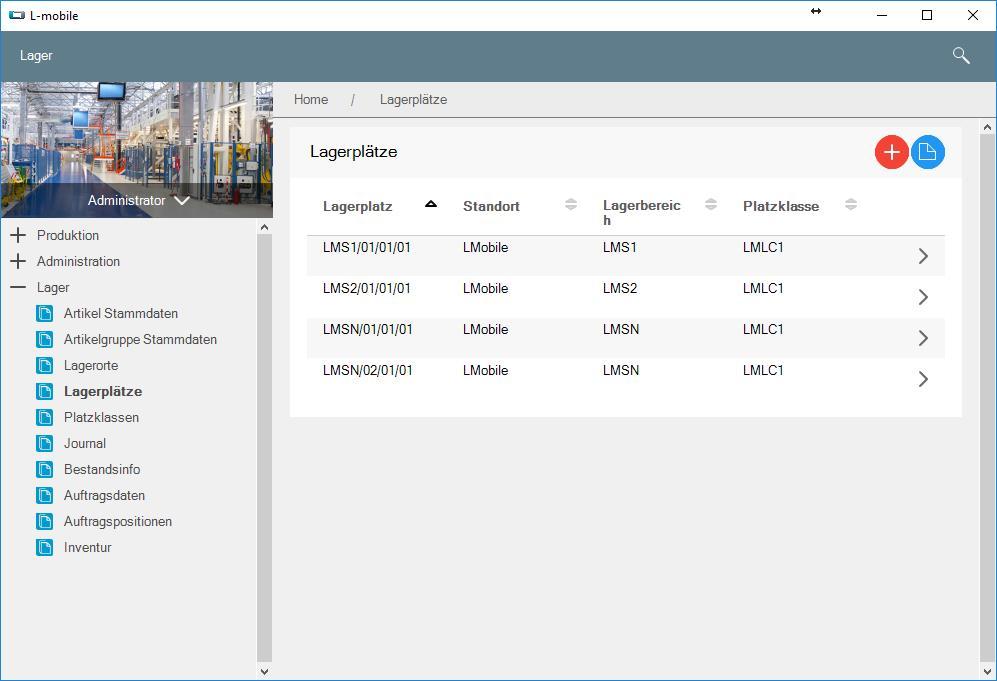Sort by Lagerplatz column arrow
This screenshot has width=997, height=681.
coord(430,204)
